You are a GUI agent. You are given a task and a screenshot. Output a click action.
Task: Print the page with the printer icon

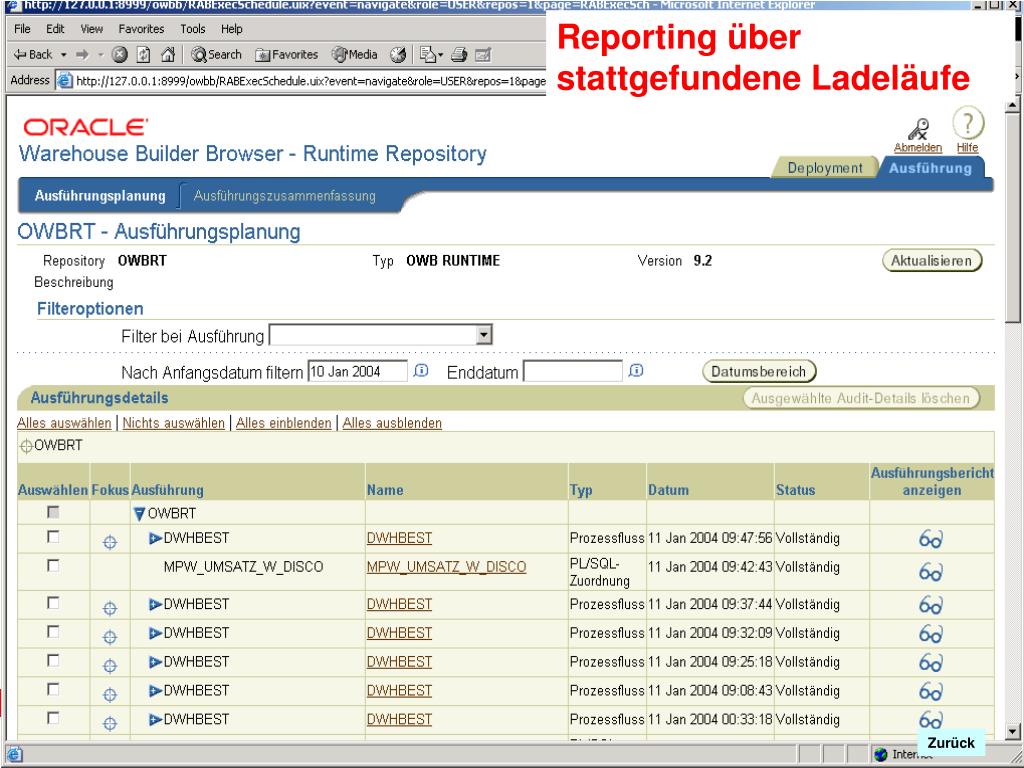(x=459, y=55)
